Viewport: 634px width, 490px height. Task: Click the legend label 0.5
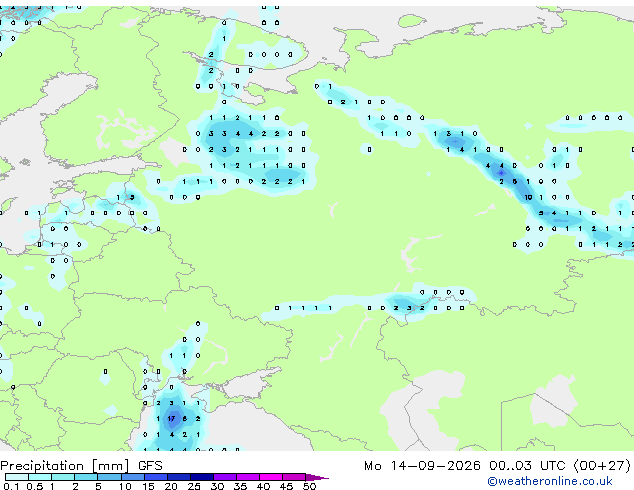click(x=35, y=486)
